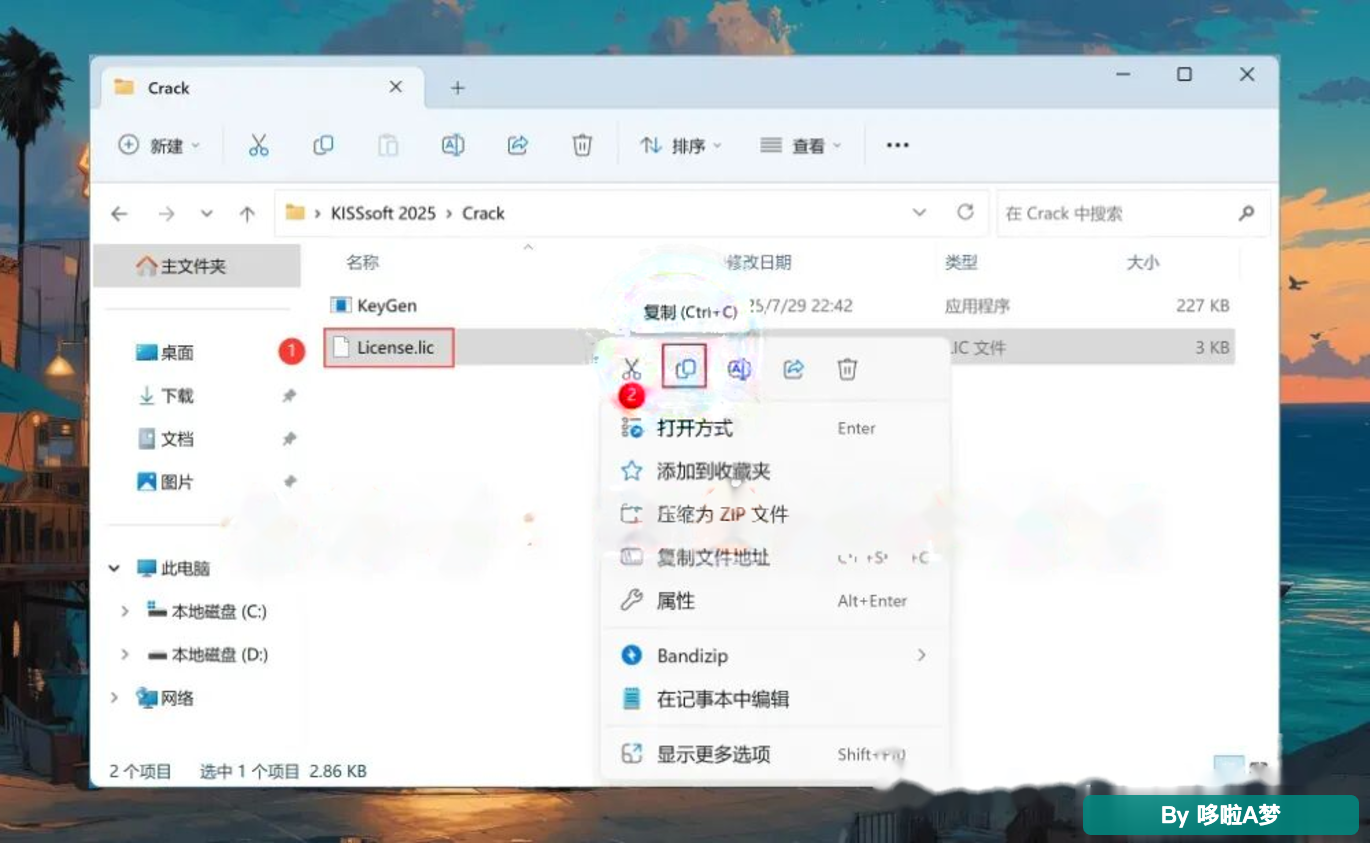The height and width of the screenshot is (843, 1370).
Task: Click the Share icon in the top toolbar
Action: tap(517, 145)
